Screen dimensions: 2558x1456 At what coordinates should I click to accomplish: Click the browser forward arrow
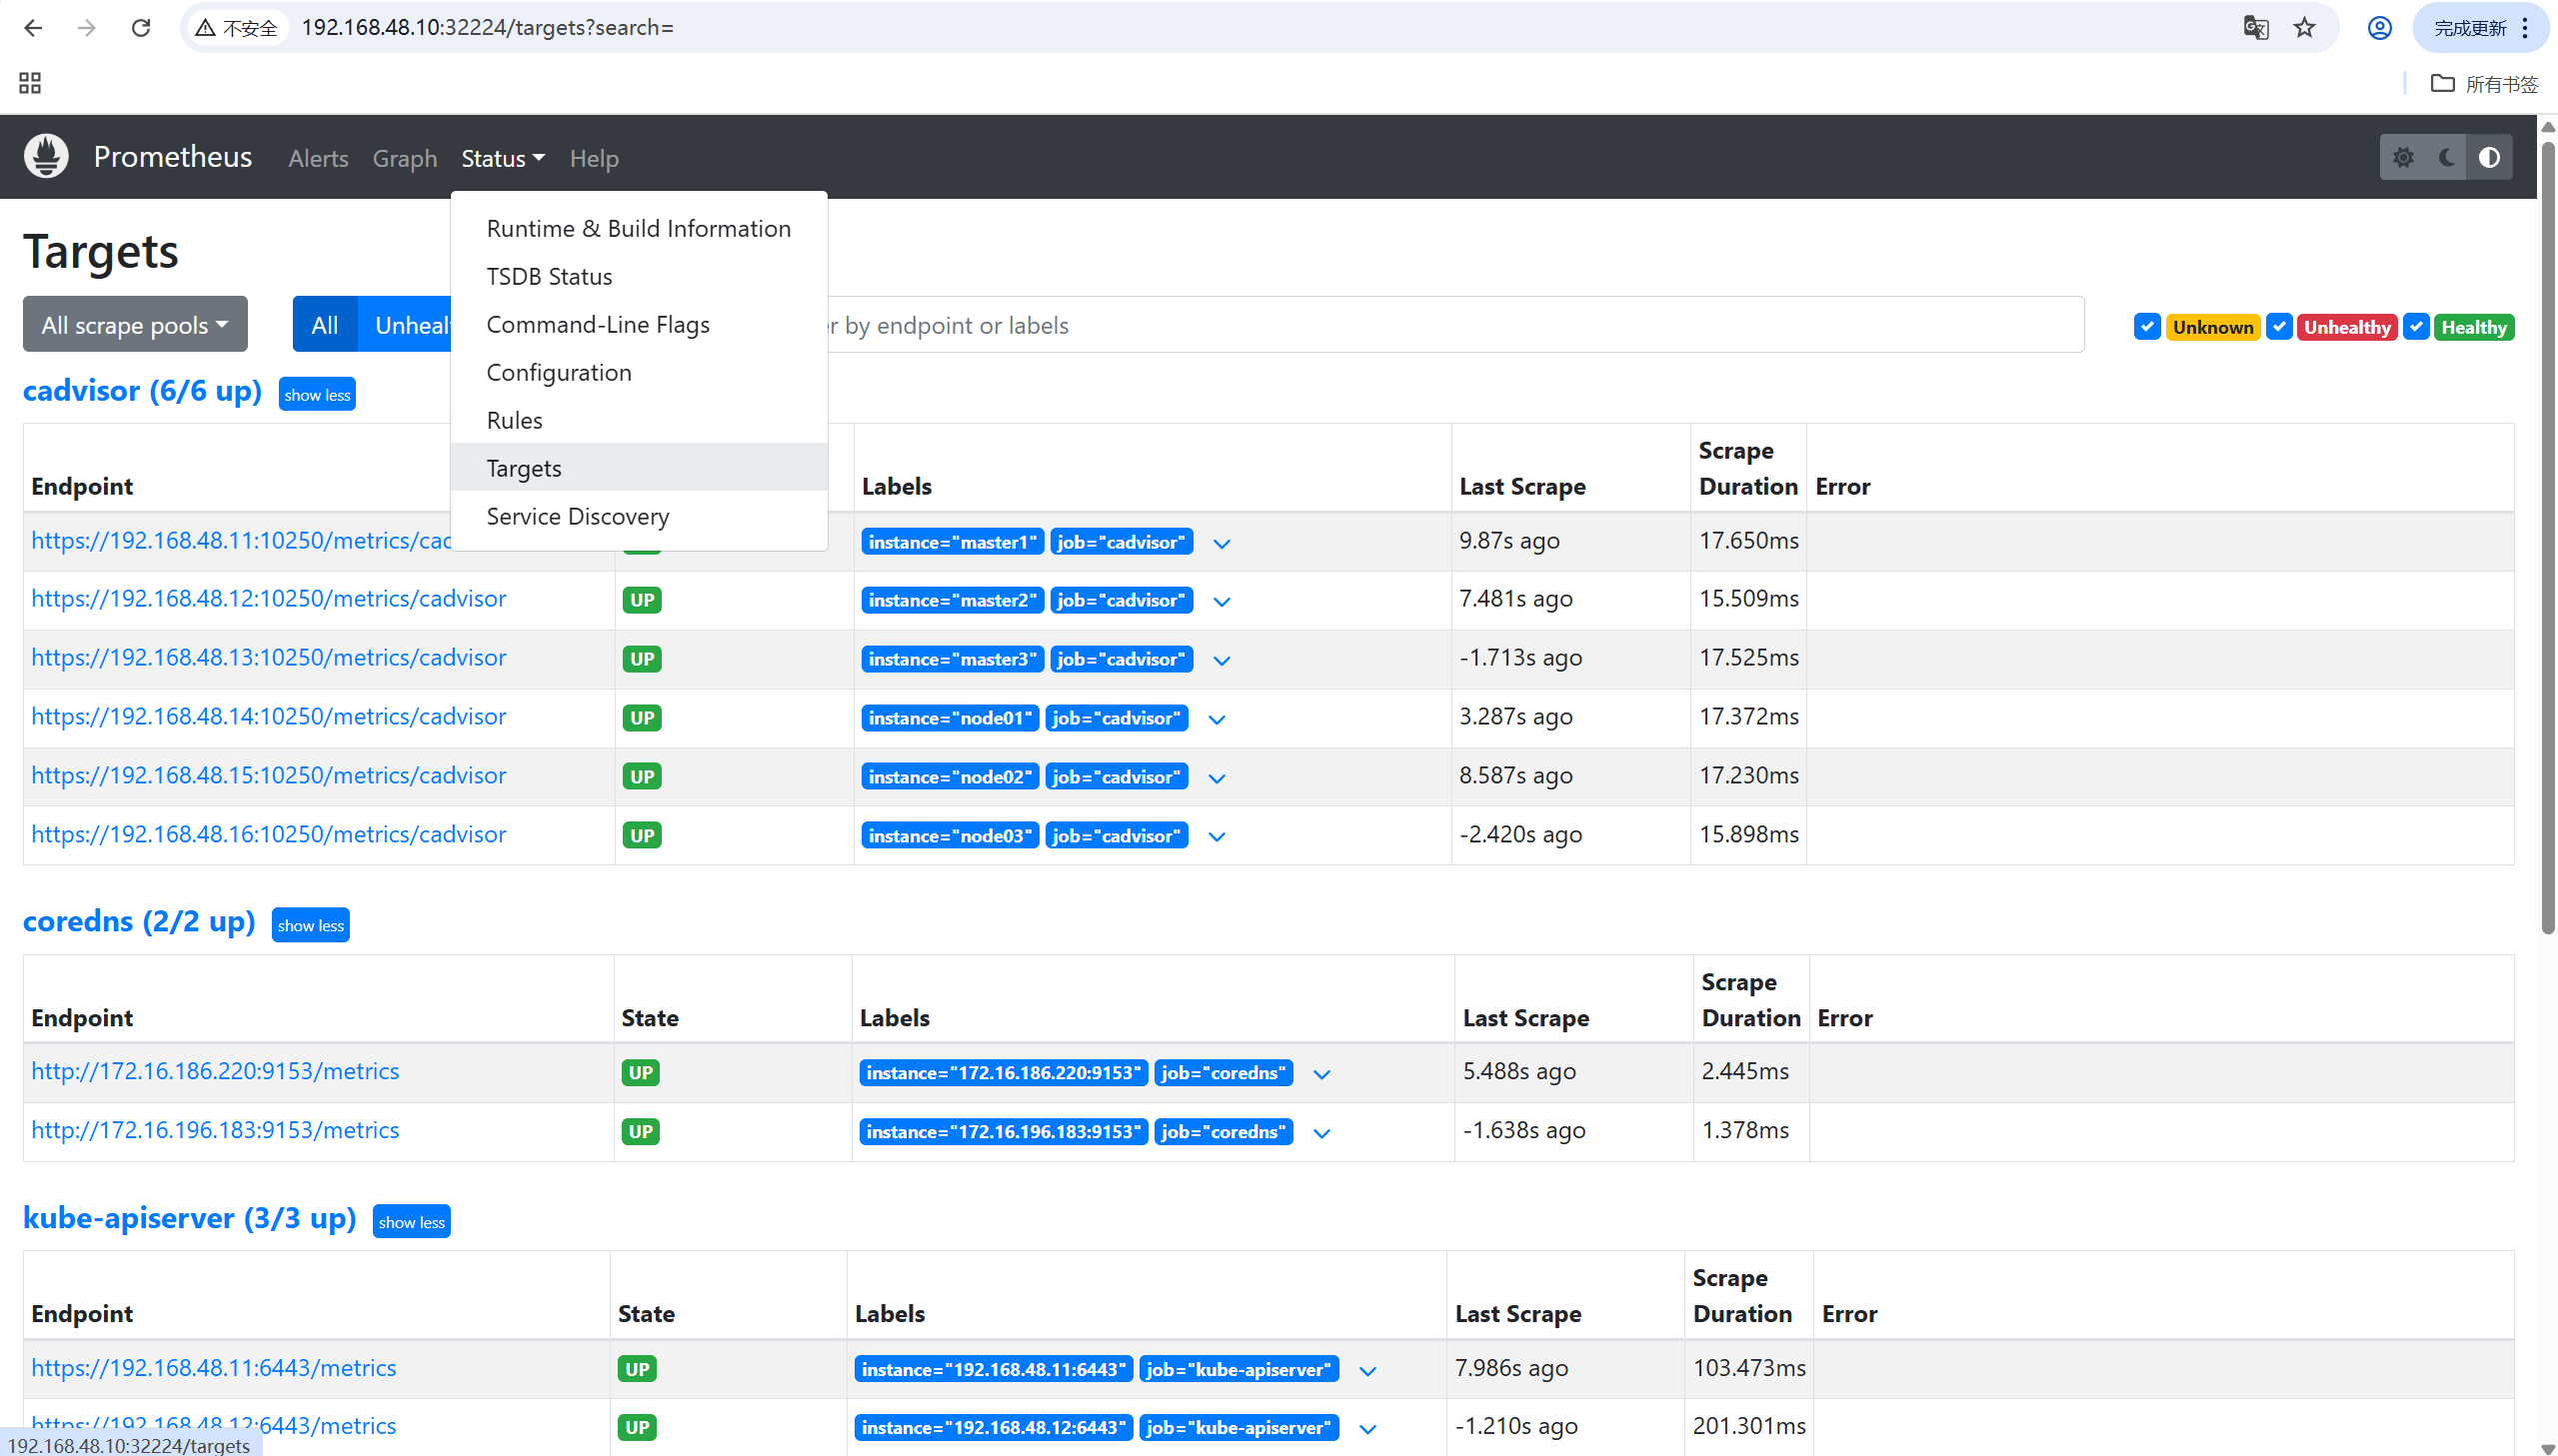[x=87, y=28]
